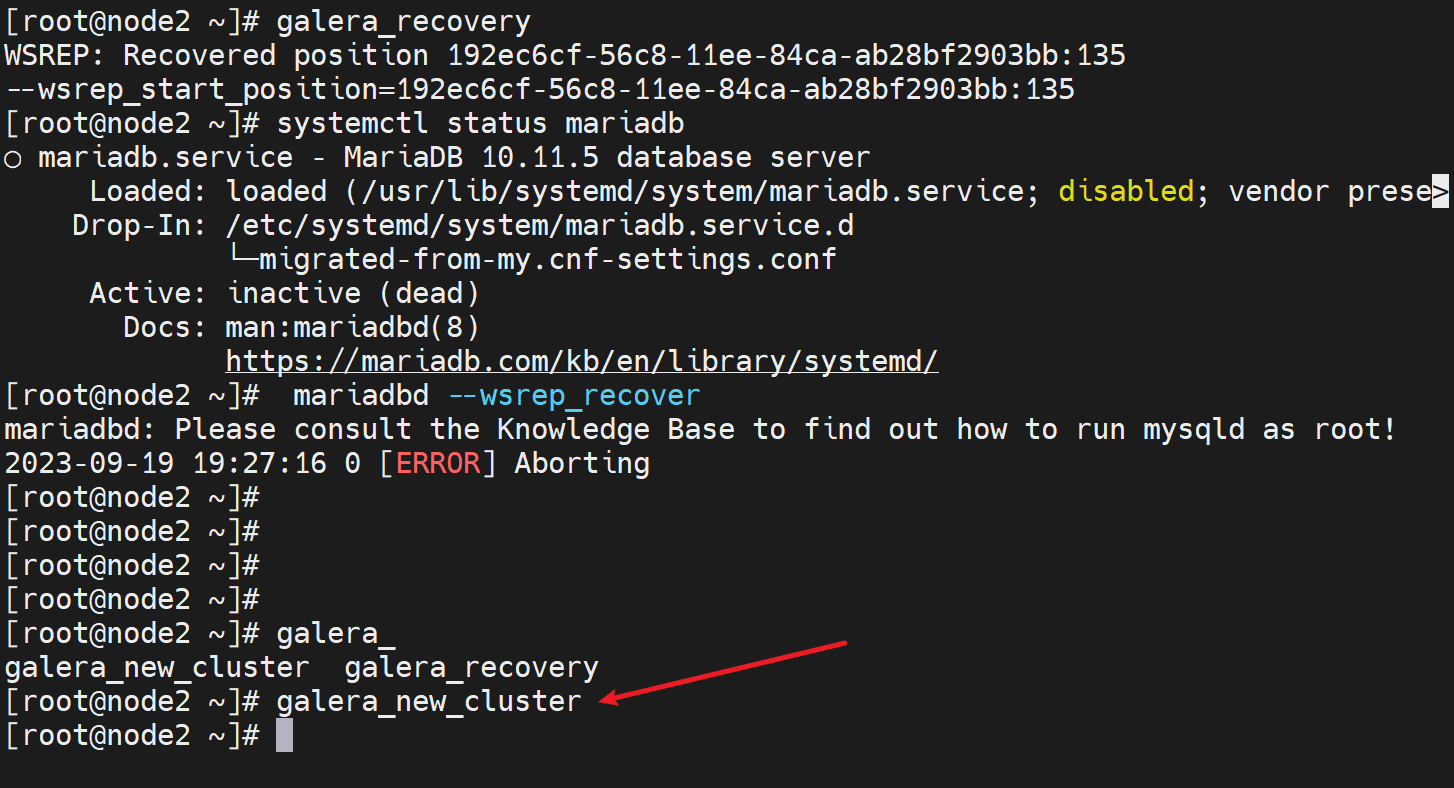Click the --wsrep_start_position output line
This screenshot has width=1454, height=788.
[x=540, y=89]
